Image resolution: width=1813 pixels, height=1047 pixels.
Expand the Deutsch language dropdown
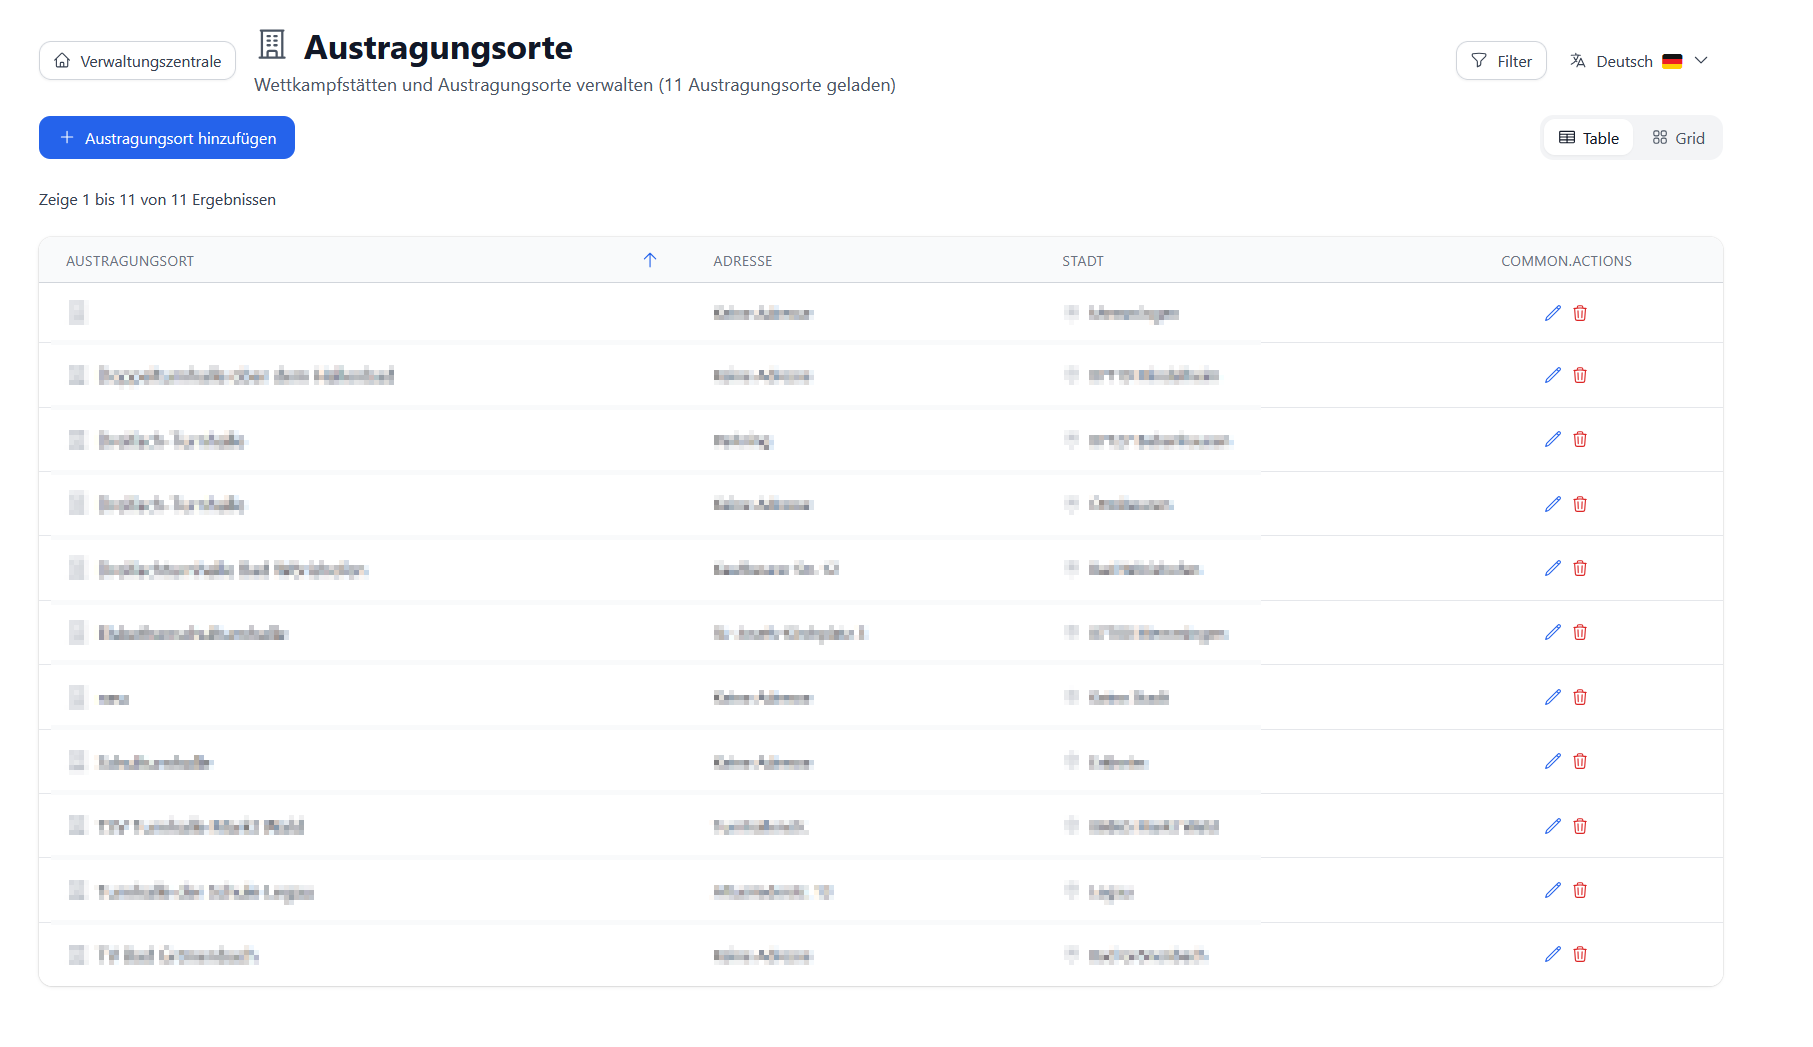(x=1638, y=61)
